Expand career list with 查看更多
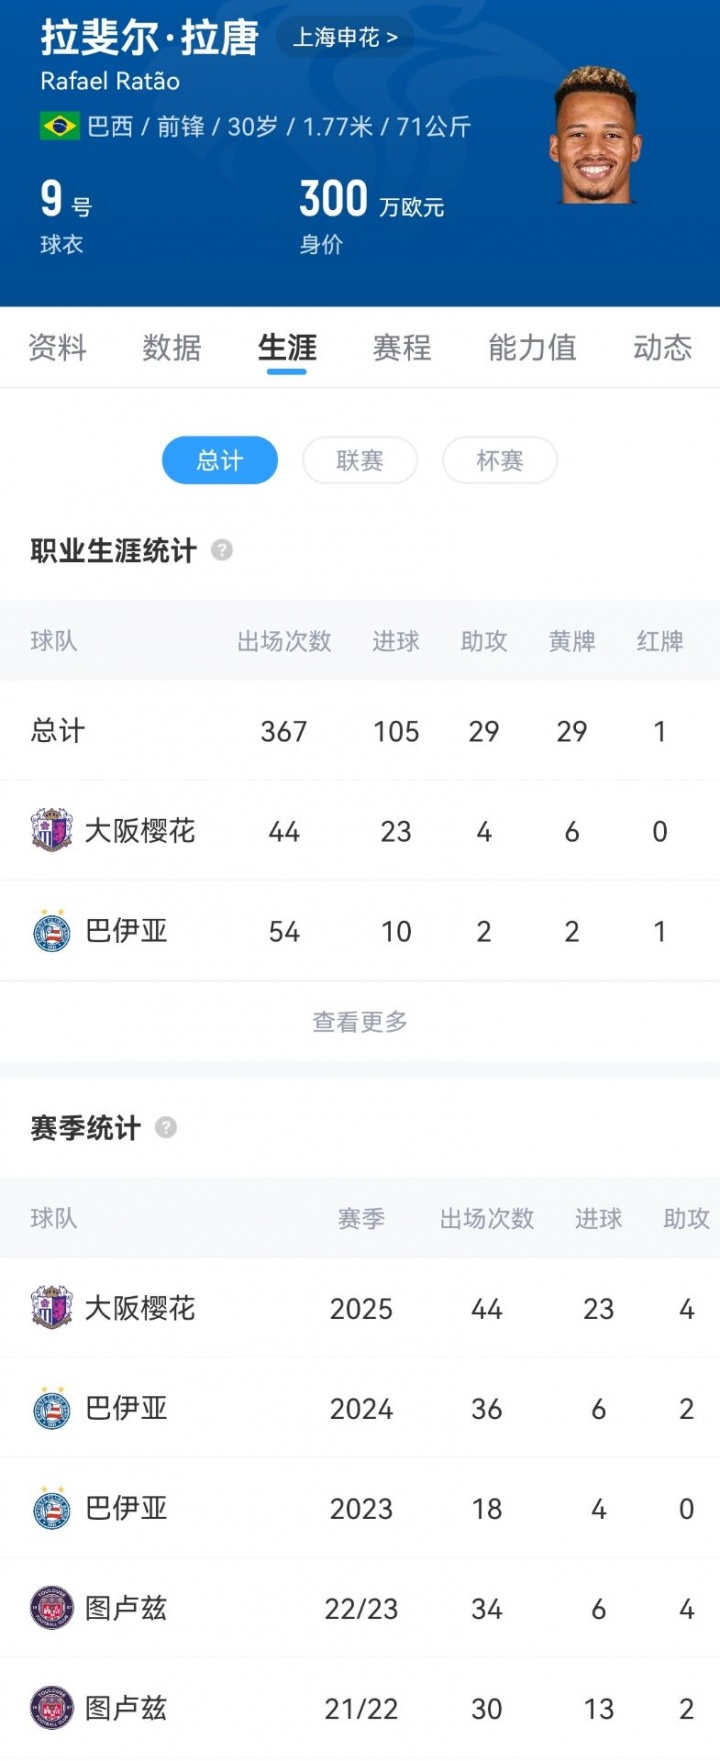 pyautogui.click(x=360, y=1021)
